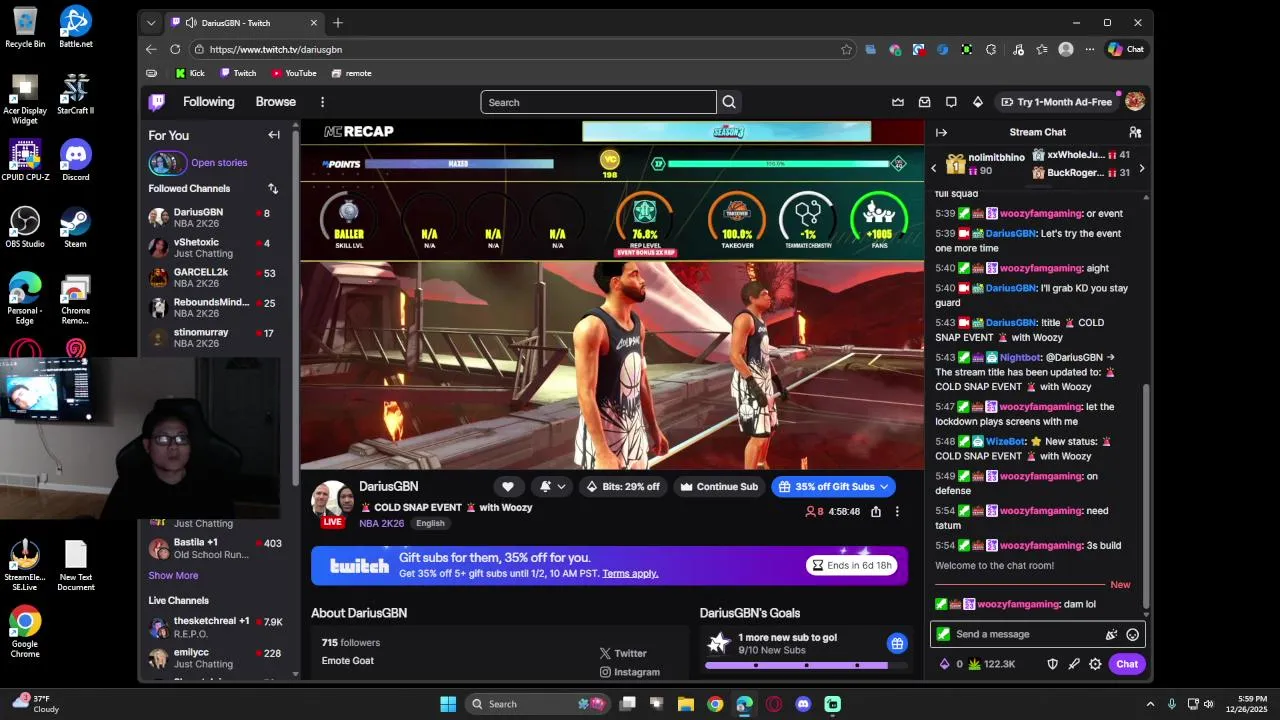The image size is (1280, 720).
Task: Focus the Twitch Search input
Action: click(x=598, y=102)
